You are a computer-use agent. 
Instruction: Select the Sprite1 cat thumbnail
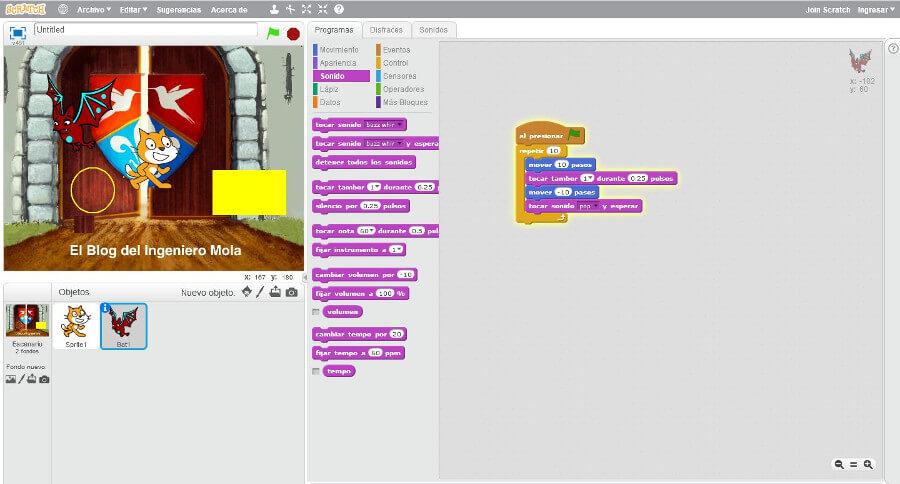click(x=76, y=326)
